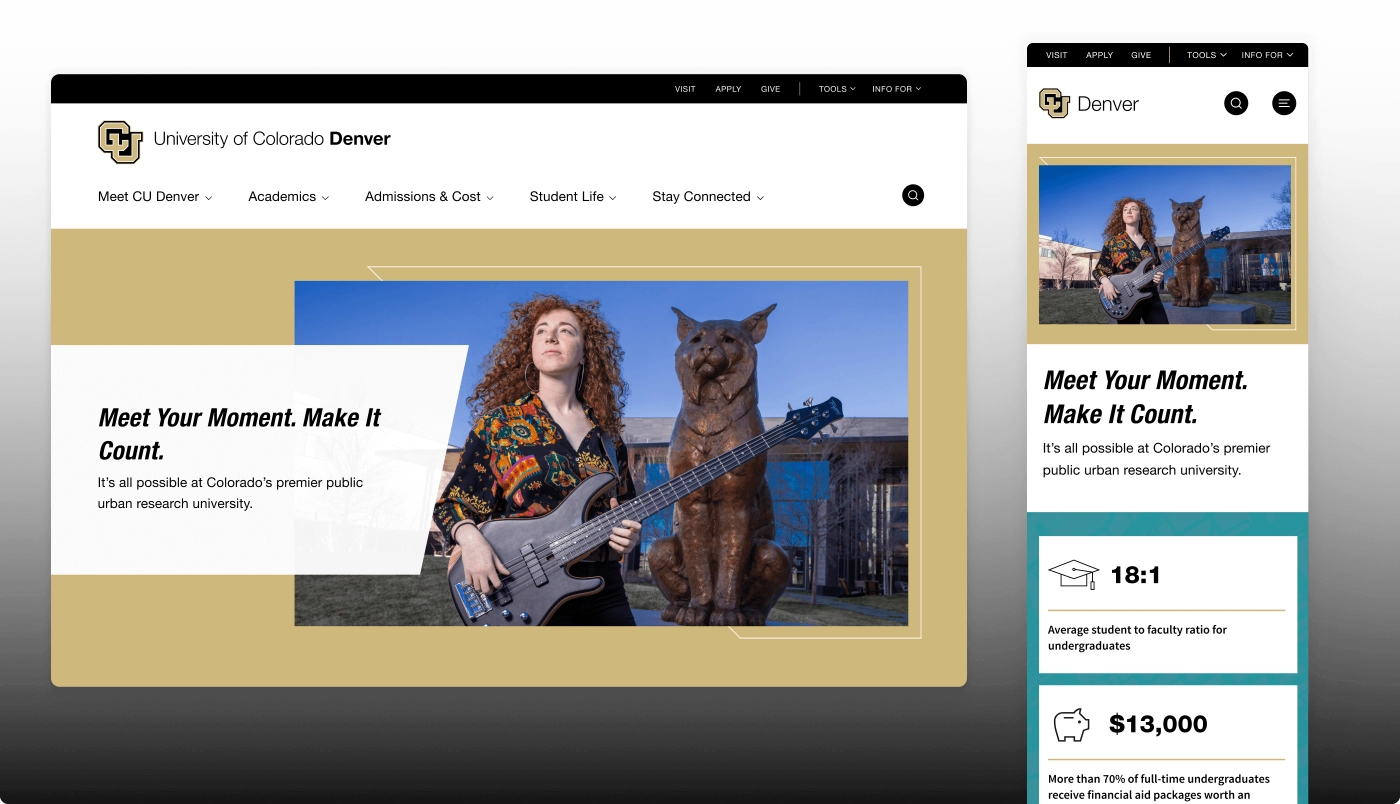Expand the Stay Connected dropdown menu

[708, 197]
